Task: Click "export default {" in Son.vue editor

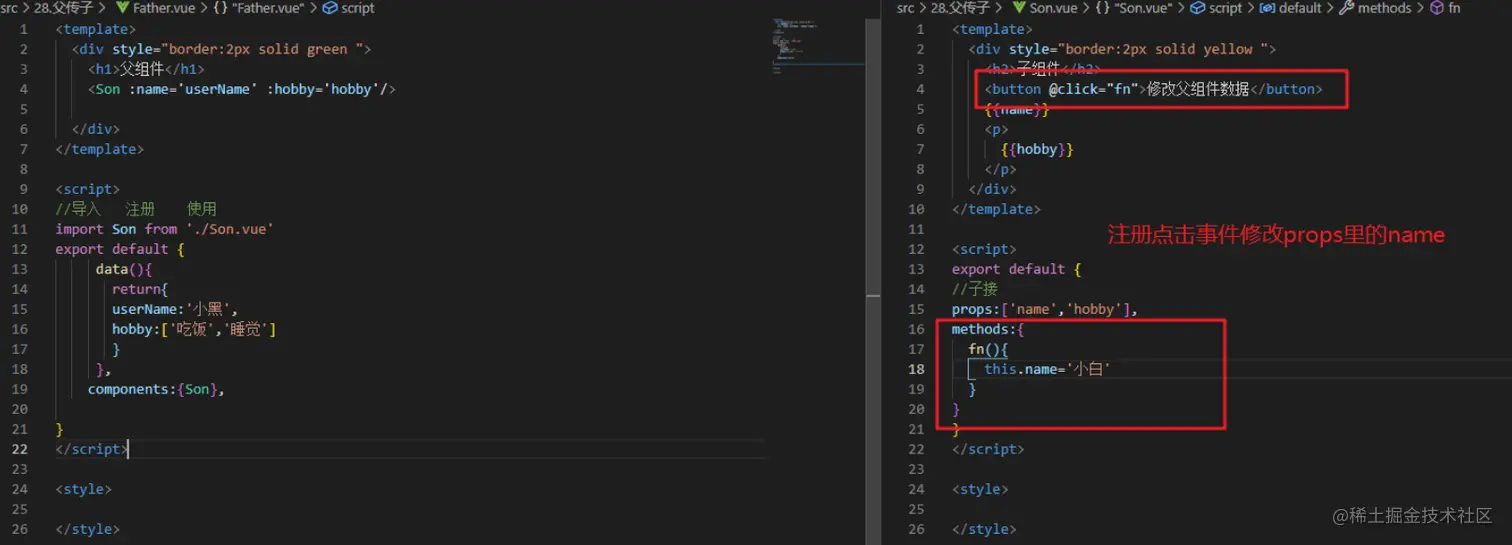Action: 1016,269
